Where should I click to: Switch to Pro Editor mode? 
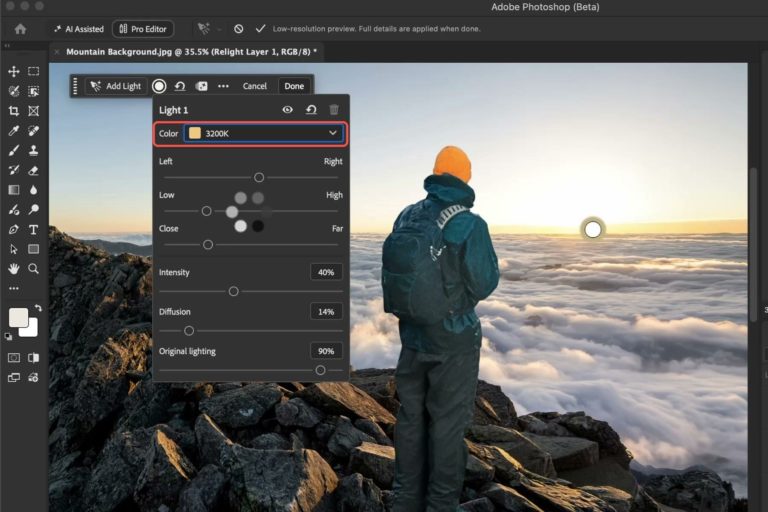[143, 29]
